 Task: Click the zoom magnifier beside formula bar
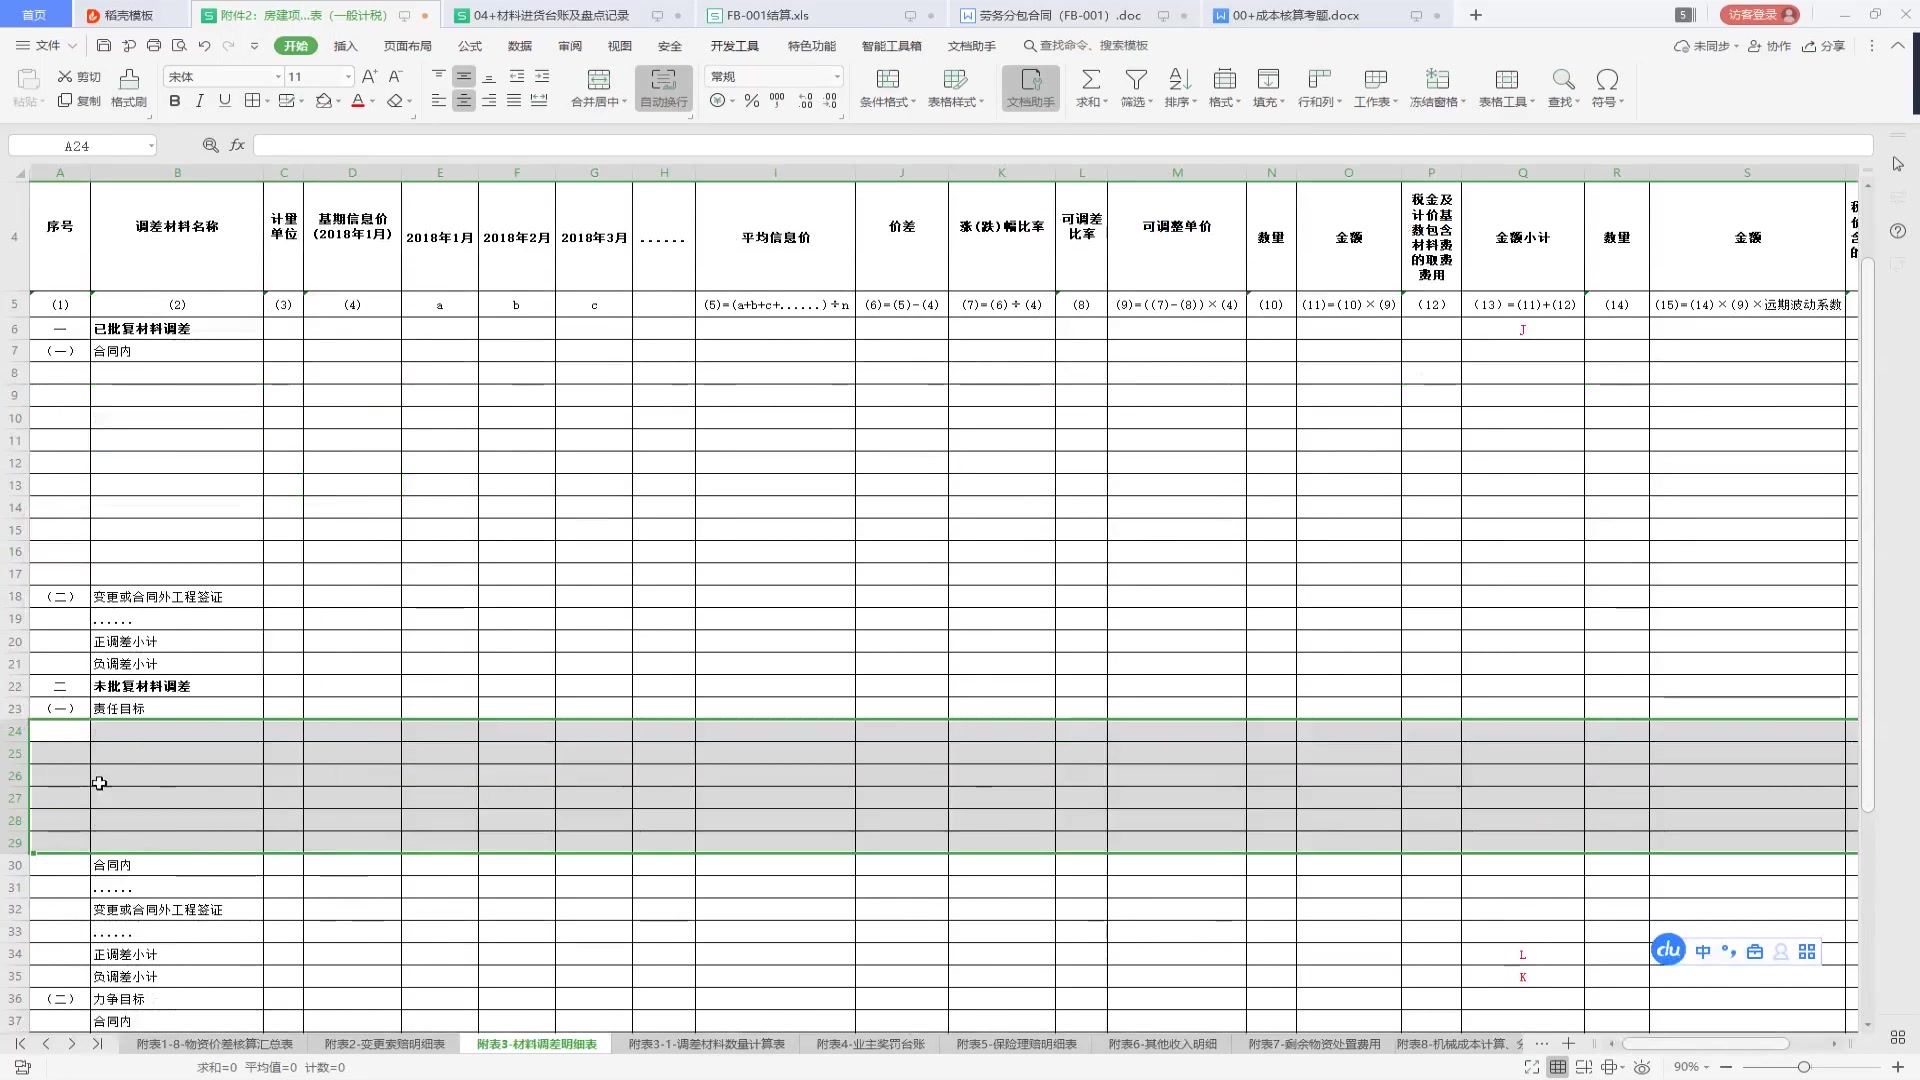211,145
